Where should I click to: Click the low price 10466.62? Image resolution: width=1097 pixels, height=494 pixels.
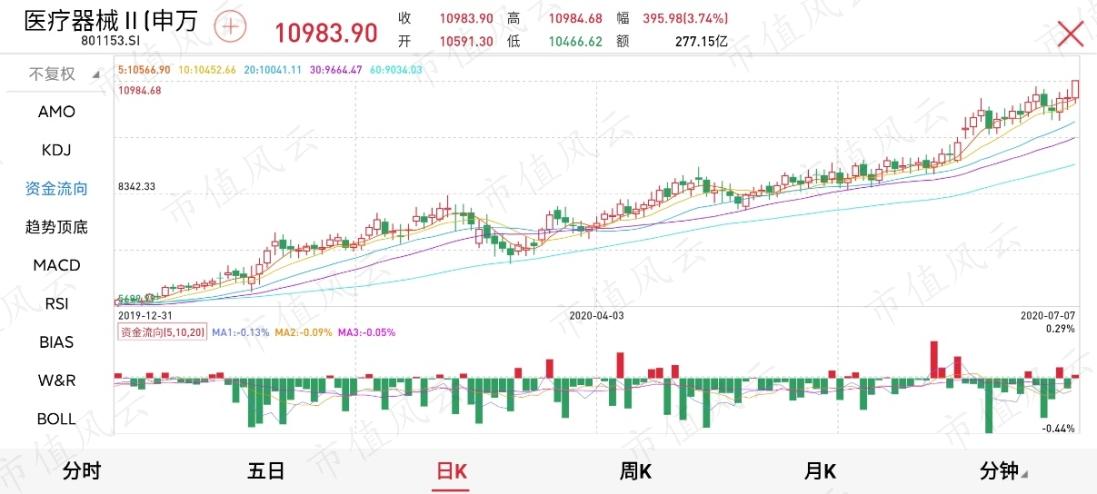click(575, 41)
